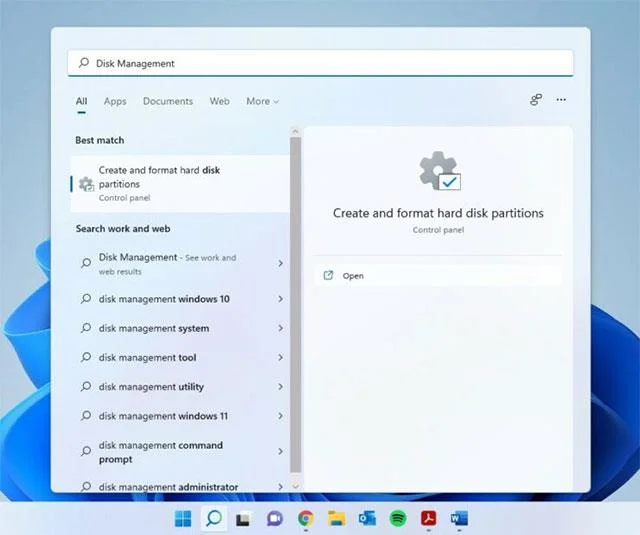The width and height of the screenshot is (640, 535).
Task: Click gear icon beside best match result
Action: coord(86,184)
